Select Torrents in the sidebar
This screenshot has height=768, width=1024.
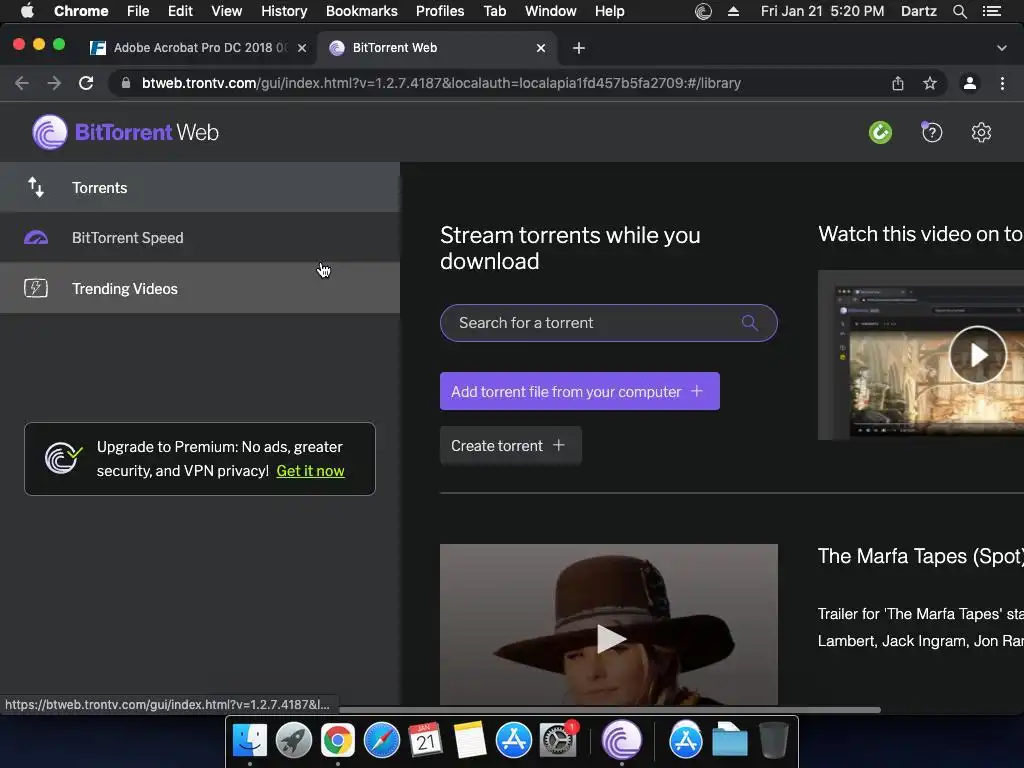[x=200, y=187]
